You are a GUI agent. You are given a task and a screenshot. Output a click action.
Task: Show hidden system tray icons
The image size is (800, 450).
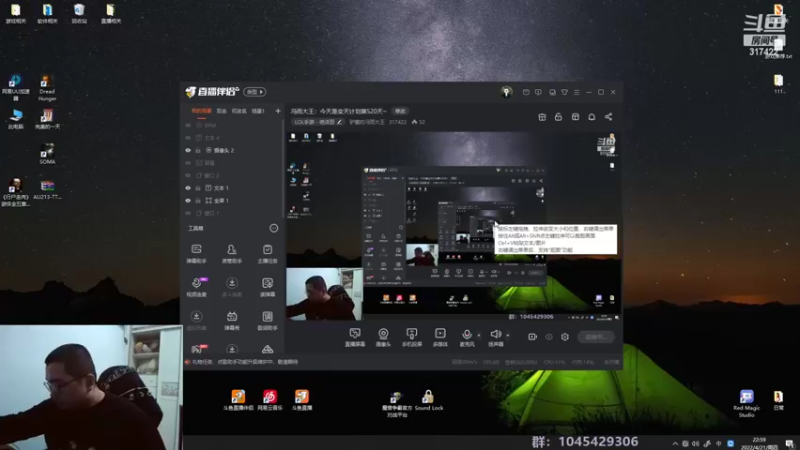674,443
